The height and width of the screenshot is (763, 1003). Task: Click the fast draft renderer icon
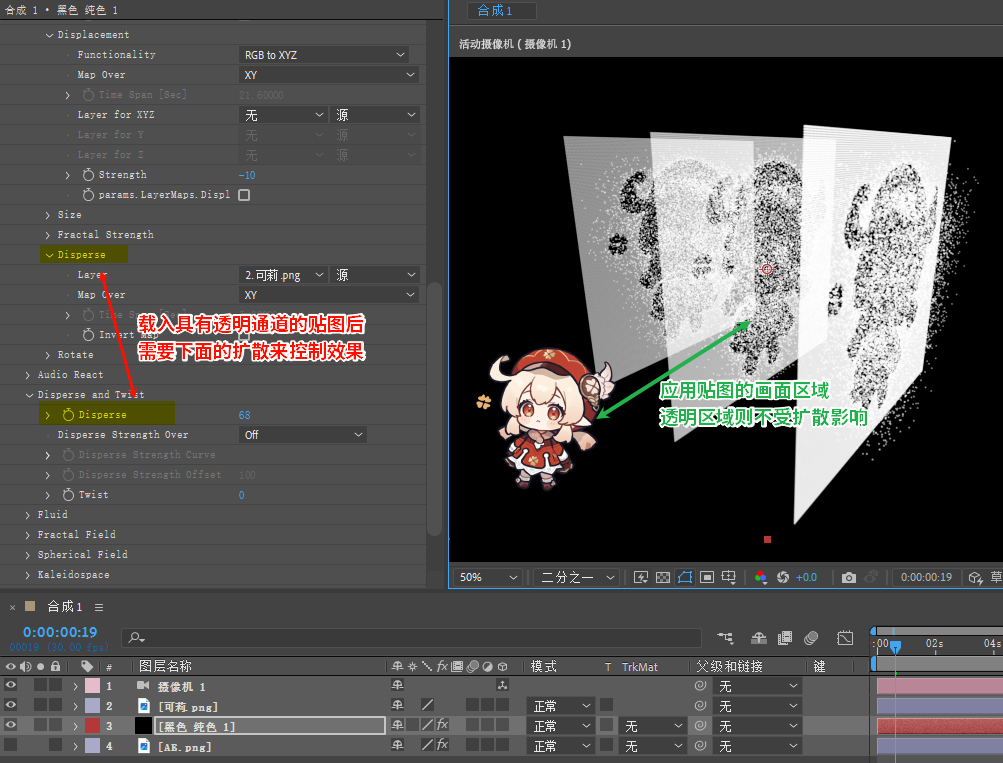[x=975, y=578]
